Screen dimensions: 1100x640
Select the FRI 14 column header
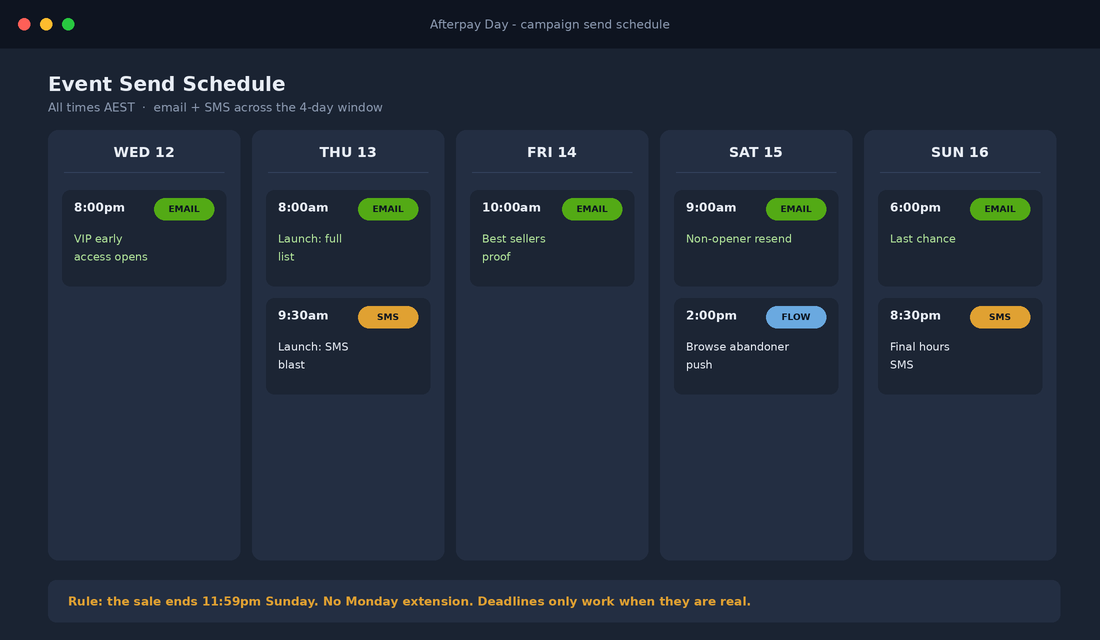(x=552, y=152)
